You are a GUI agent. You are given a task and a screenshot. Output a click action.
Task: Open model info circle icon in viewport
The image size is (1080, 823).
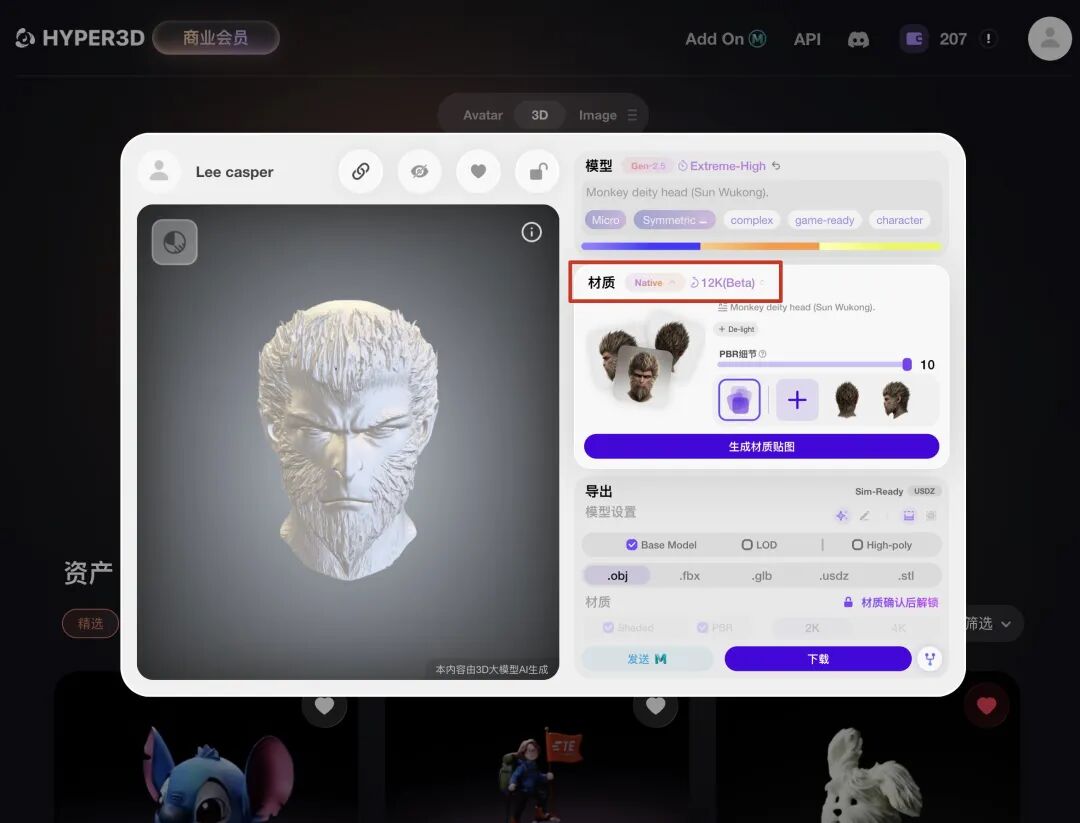point(531,232)
